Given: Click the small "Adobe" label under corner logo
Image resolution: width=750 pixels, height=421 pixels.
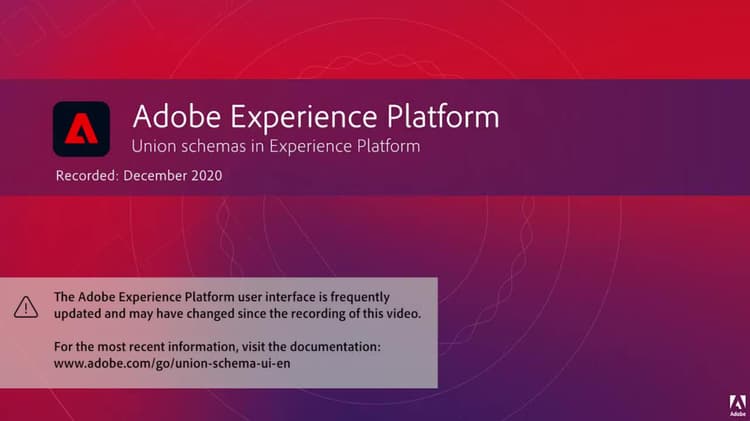Looking at the screenshot, I should [737, 414].
